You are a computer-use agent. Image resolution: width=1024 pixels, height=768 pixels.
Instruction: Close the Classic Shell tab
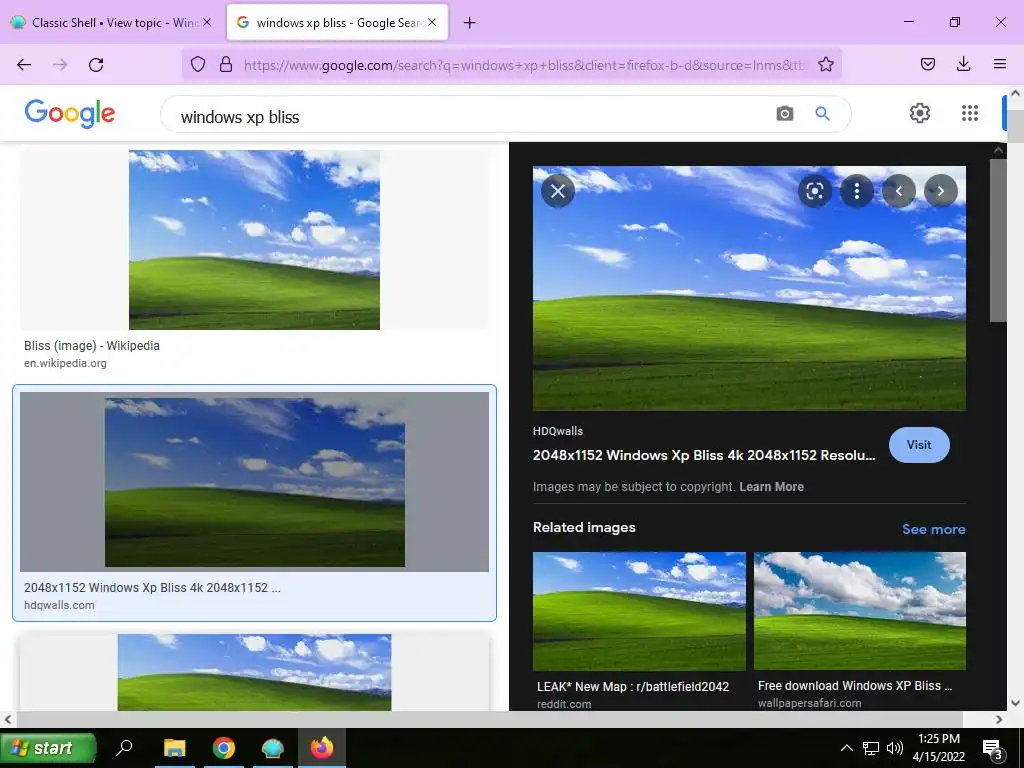207,22
